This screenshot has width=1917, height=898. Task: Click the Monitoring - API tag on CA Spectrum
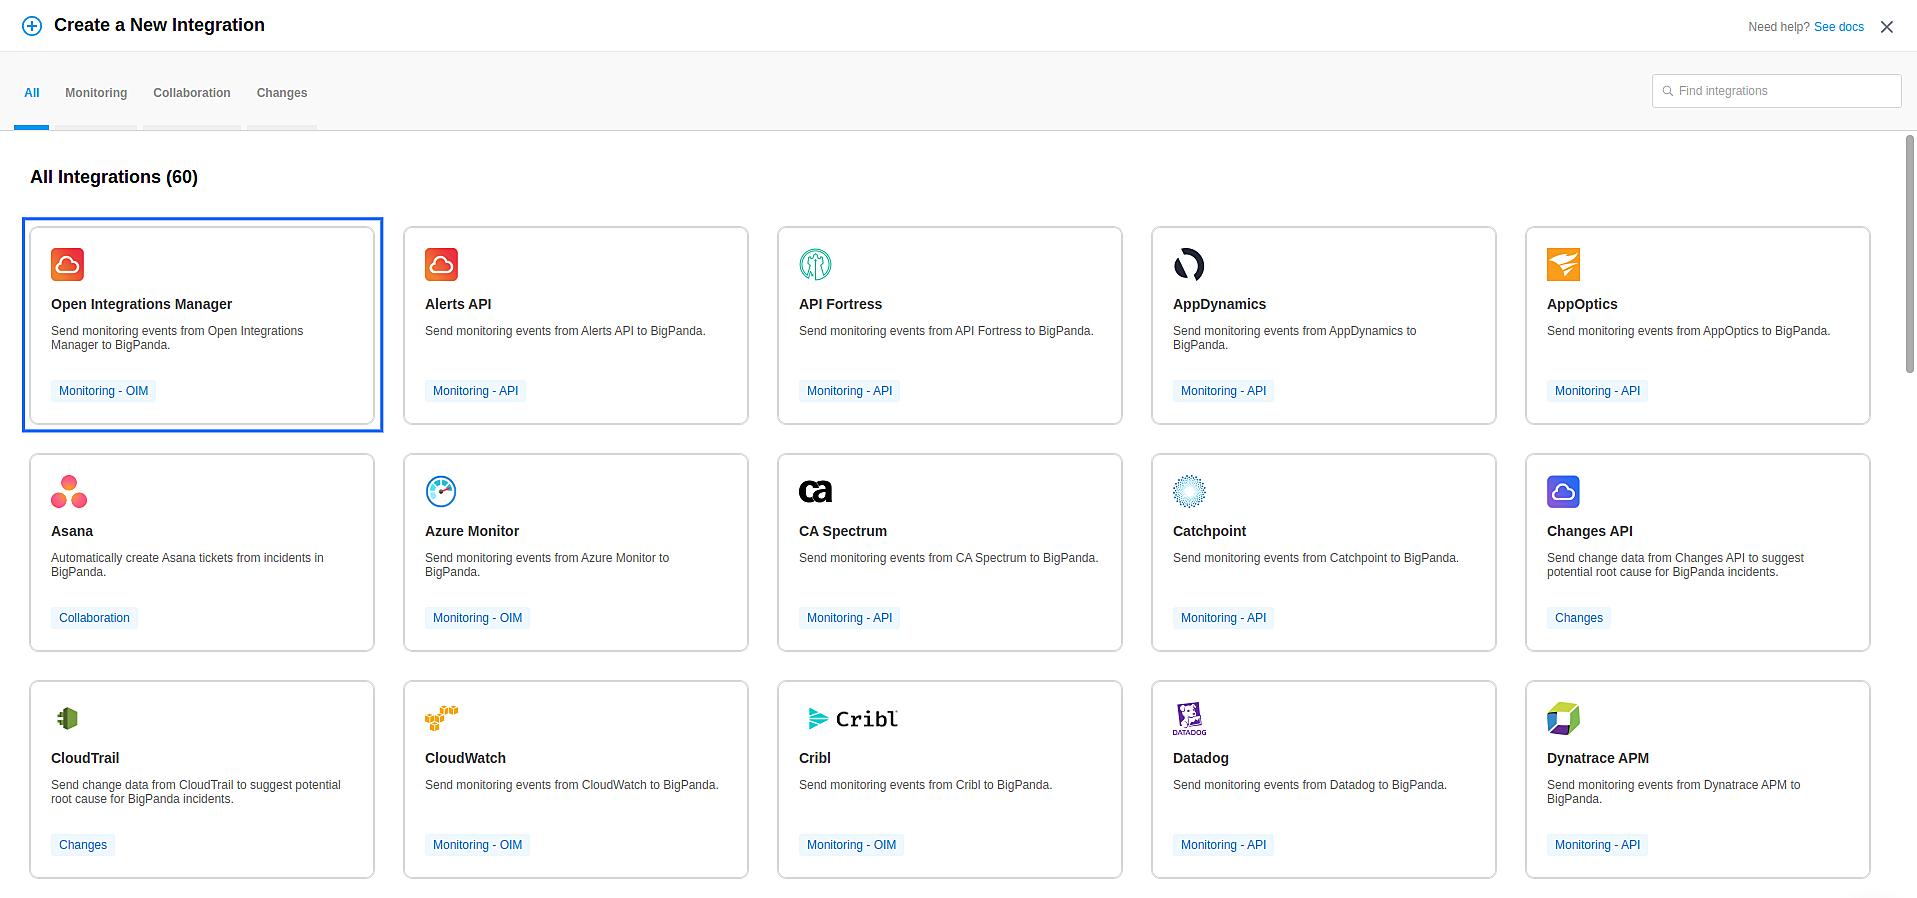[849, 618]
